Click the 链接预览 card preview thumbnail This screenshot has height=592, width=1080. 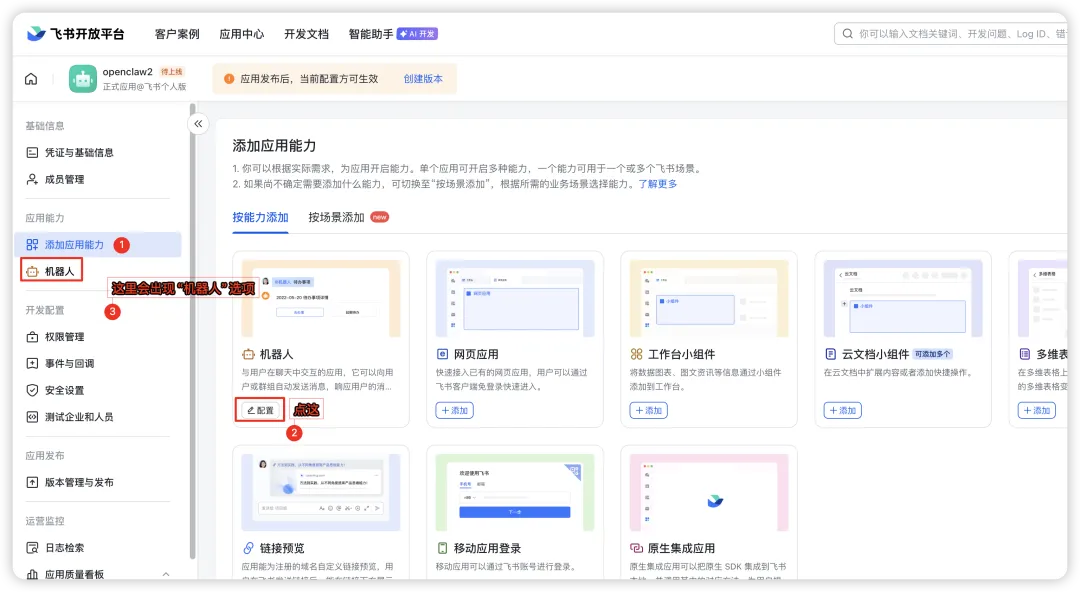pos(321,492)
